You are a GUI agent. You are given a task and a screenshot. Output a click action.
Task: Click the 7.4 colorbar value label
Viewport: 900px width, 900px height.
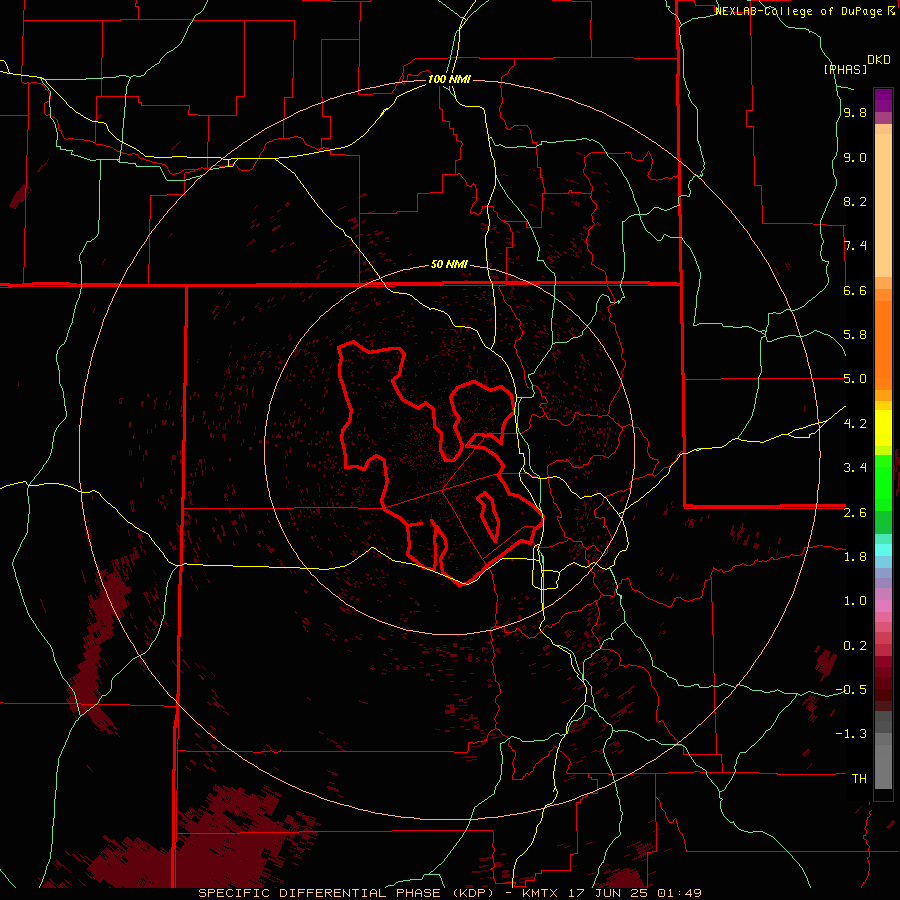(x=855, y=246)
